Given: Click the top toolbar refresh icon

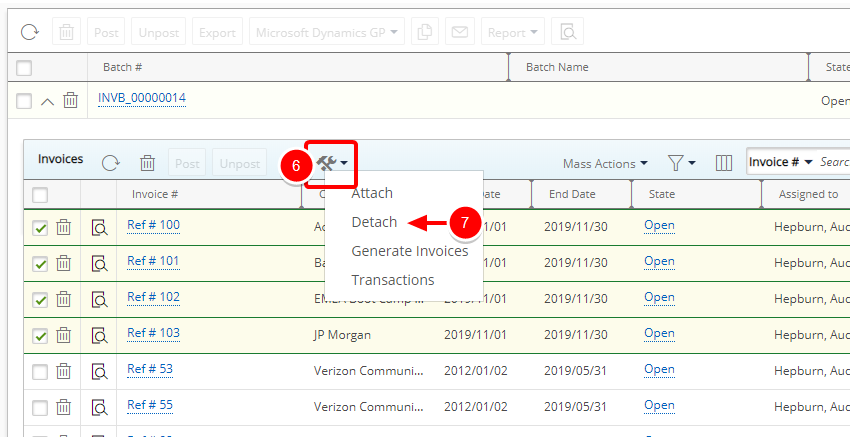Looking at the screenshot, I should pos(28,32).
